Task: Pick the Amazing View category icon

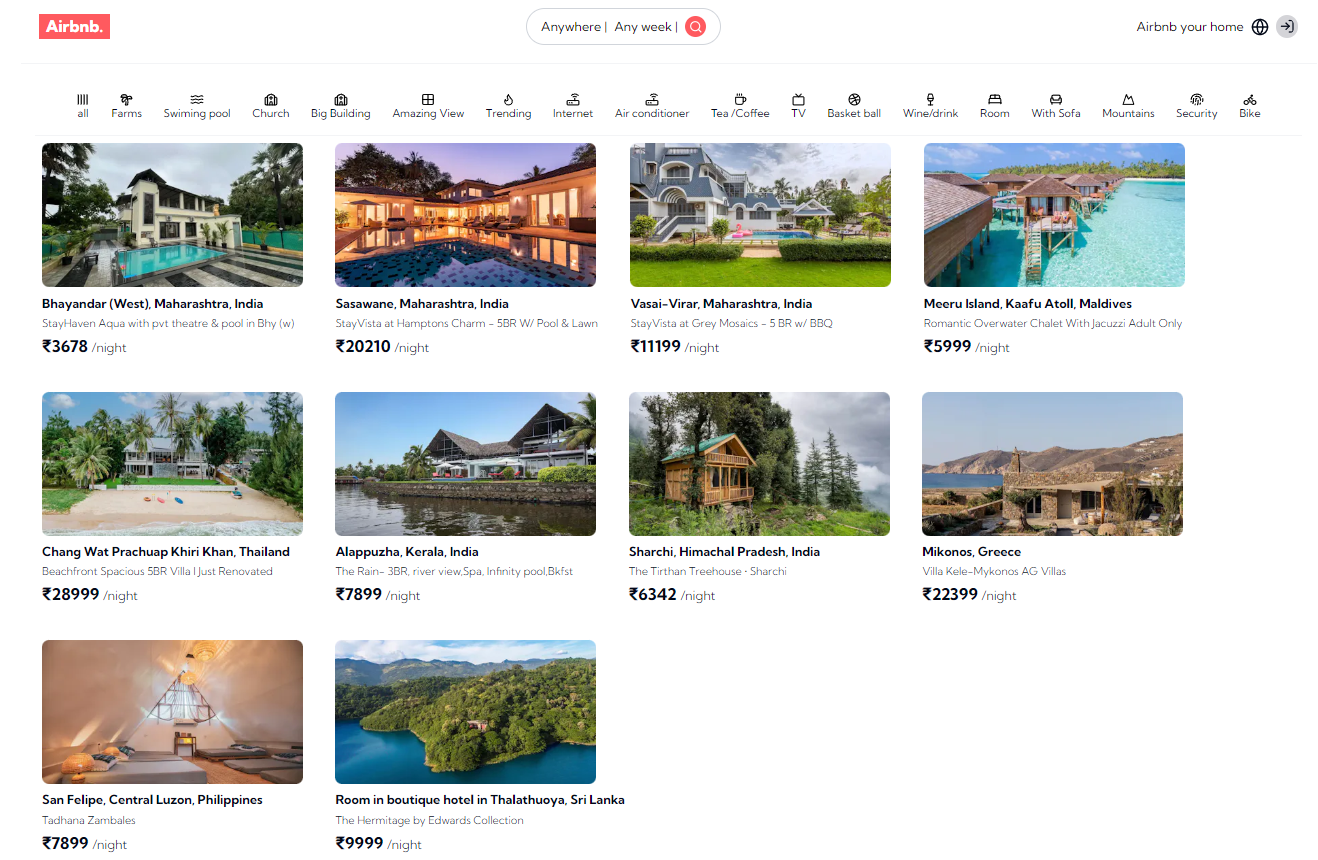Action: 428,100
